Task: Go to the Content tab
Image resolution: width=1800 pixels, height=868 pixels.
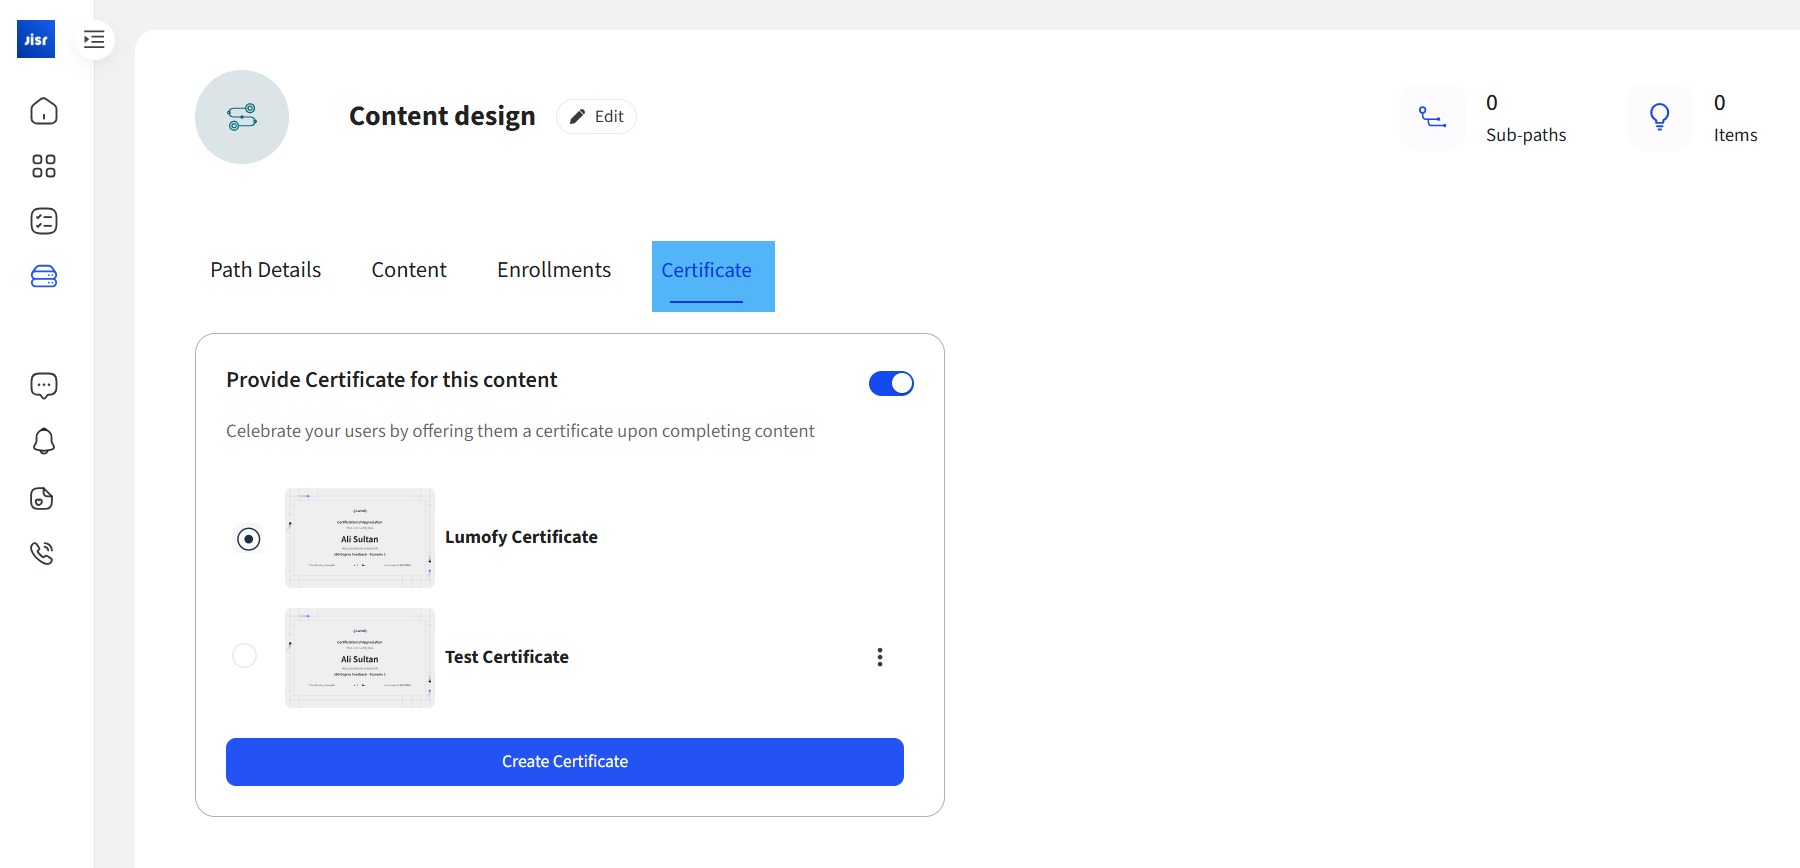Action: click(409, 270)
